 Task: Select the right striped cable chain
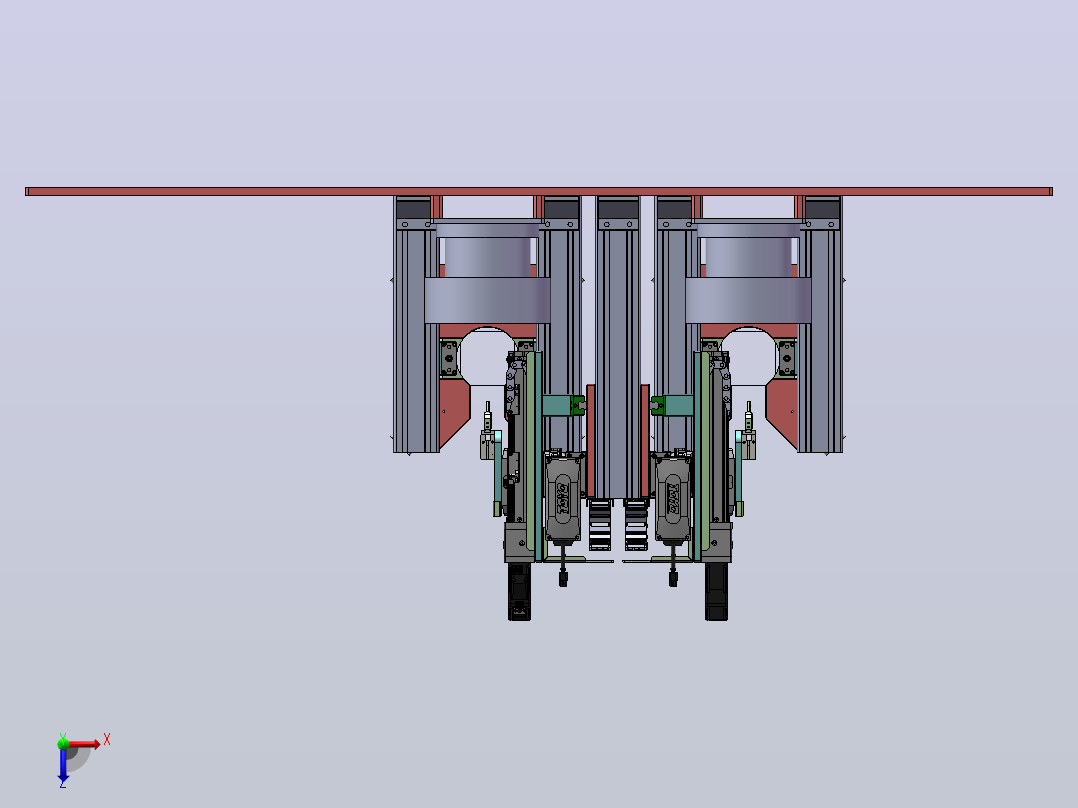point(636,525)
